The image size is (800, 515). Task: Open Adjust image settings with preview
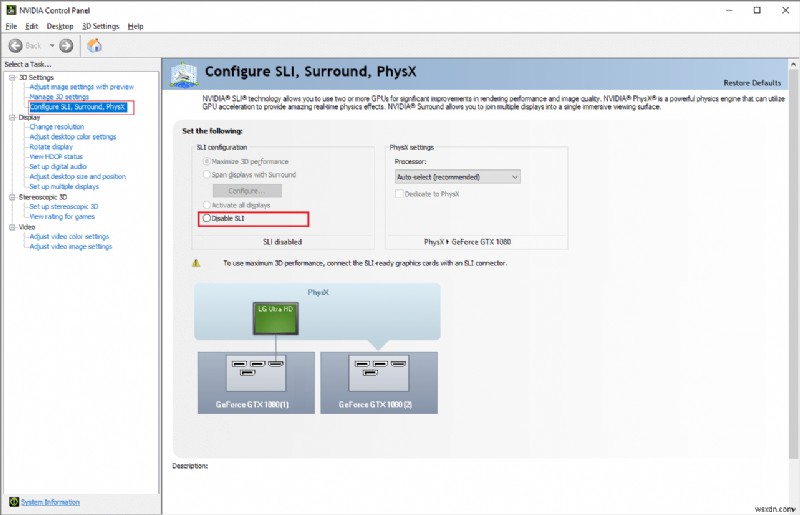[x=82, y=87]
